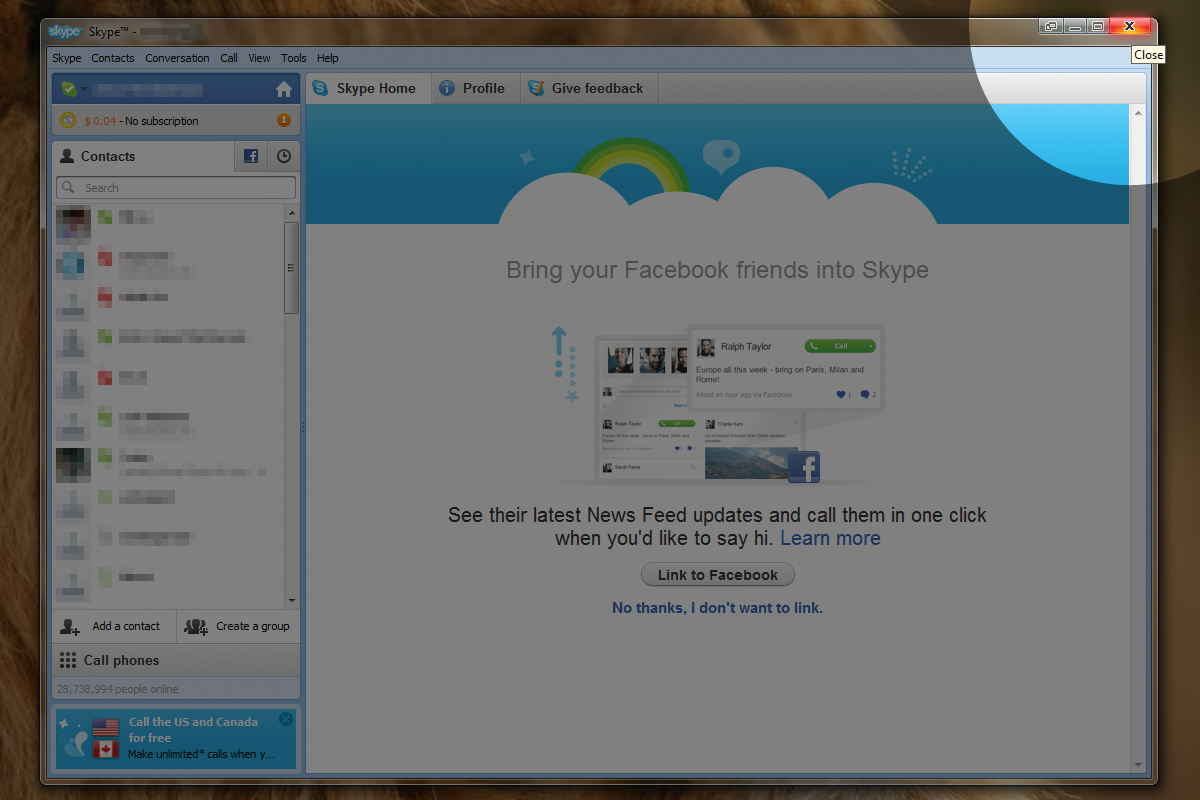Decline with "No thanks, I don't want to link"
Image resolution: width=1200 pixels, height=800 pixels.
pos(717,608)
